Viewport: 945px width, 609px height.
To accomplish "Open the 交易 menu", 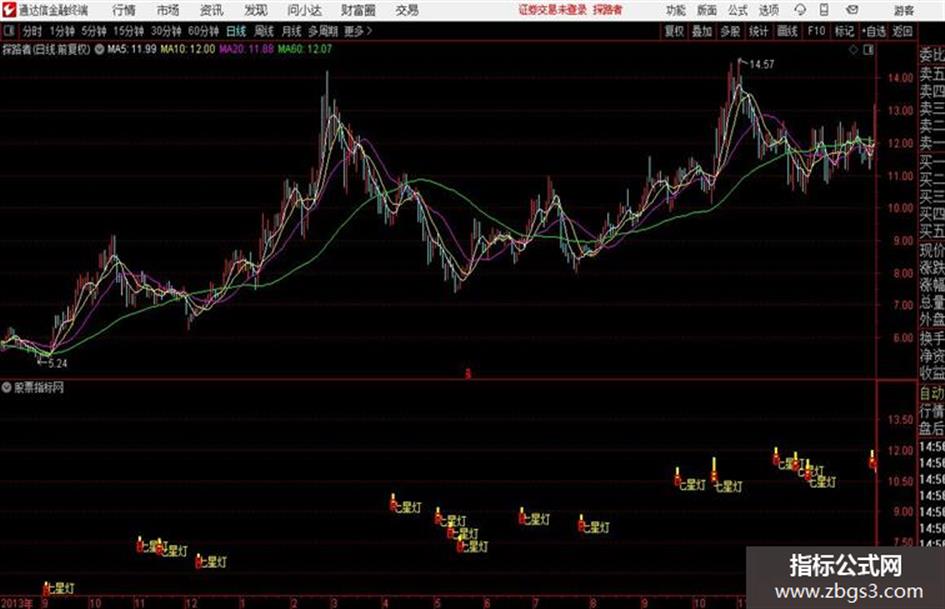I will 407,10.
